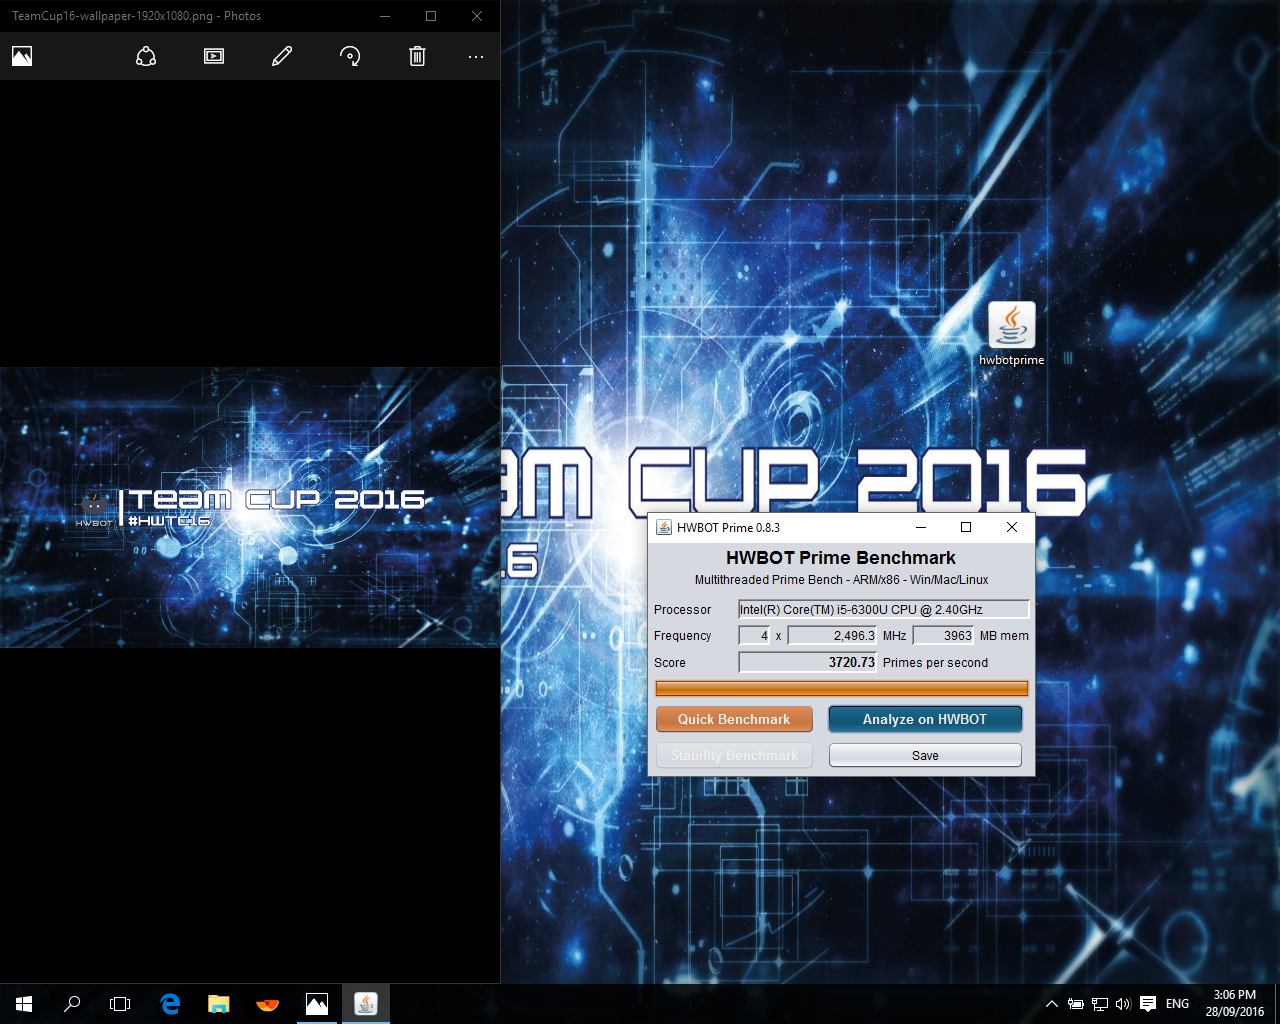Click the Java icon in HWBOT title bar
1280x1024 pixels.
click(663, 527)
